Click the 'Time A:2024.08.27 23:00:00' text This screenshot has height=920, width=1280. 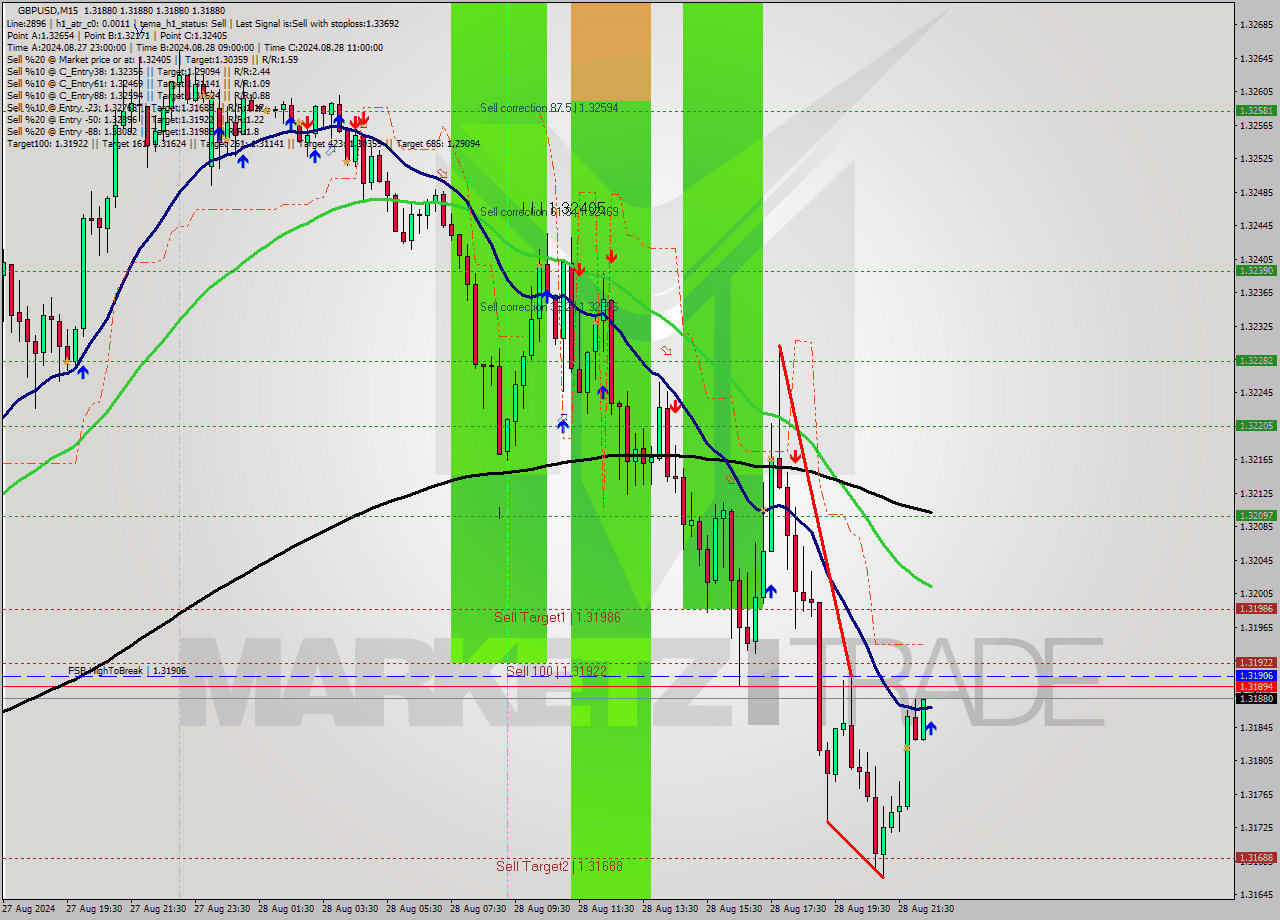(67, 47)
